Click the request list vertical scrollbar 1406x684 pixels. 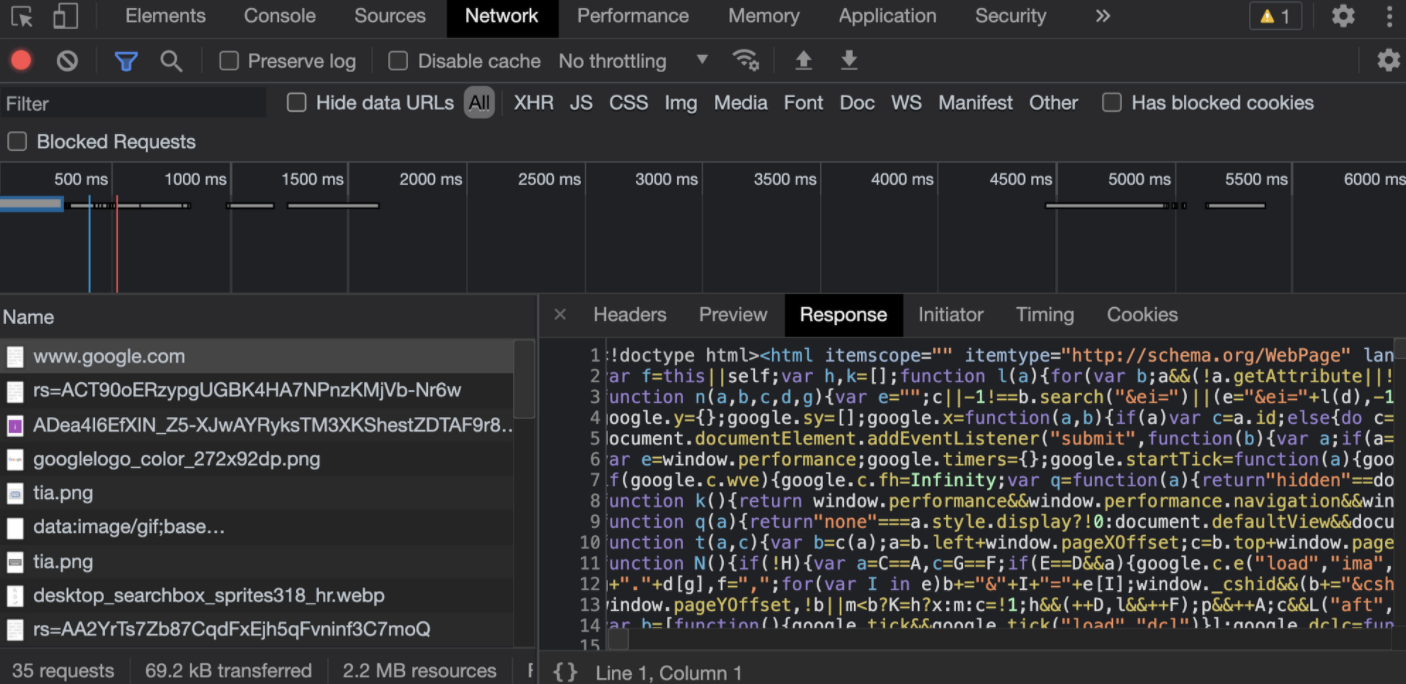(525, 380)
